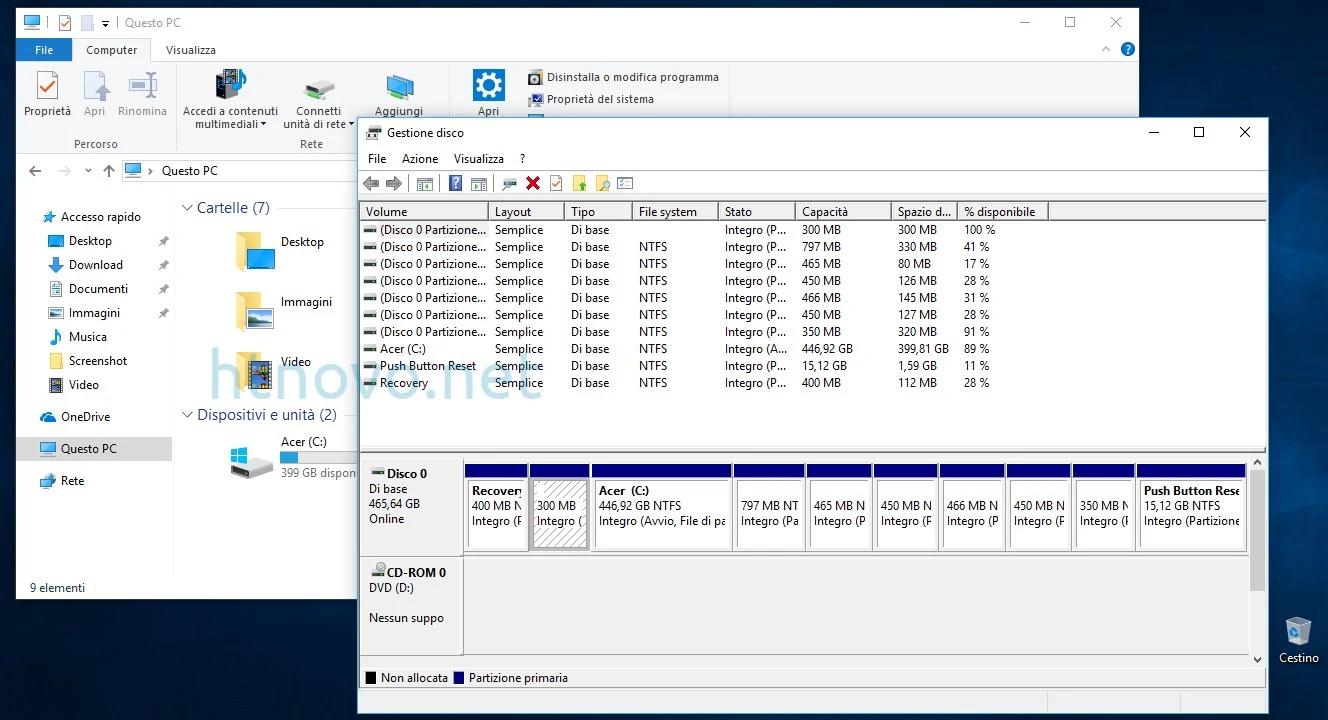Viewport: 1328px width, 720px height.
Task: Open the Immagini folder in Cartelle list
Action: click(256, 310)
